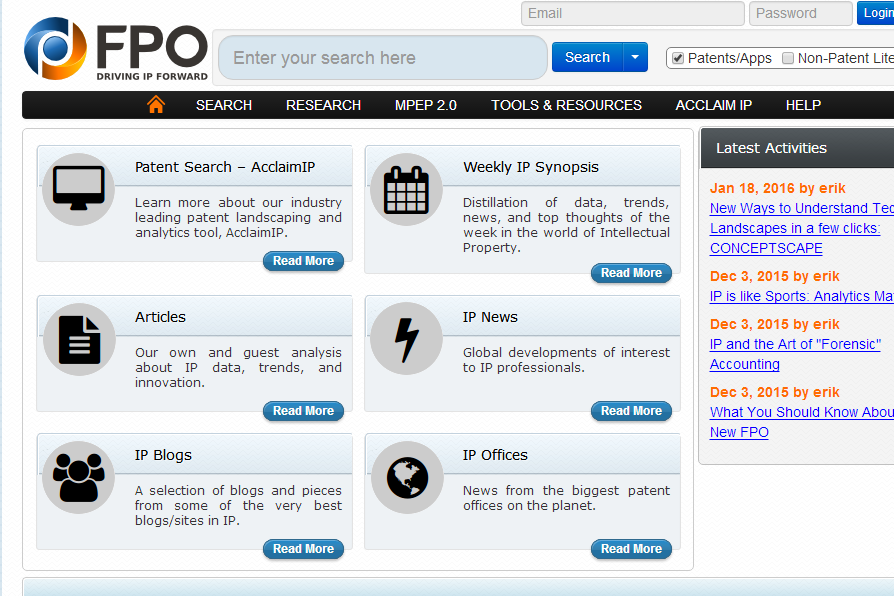The image size is (894, 596).
Task: Open the TOOLS & RESOURCES menu
Action: tap(566, 105)
